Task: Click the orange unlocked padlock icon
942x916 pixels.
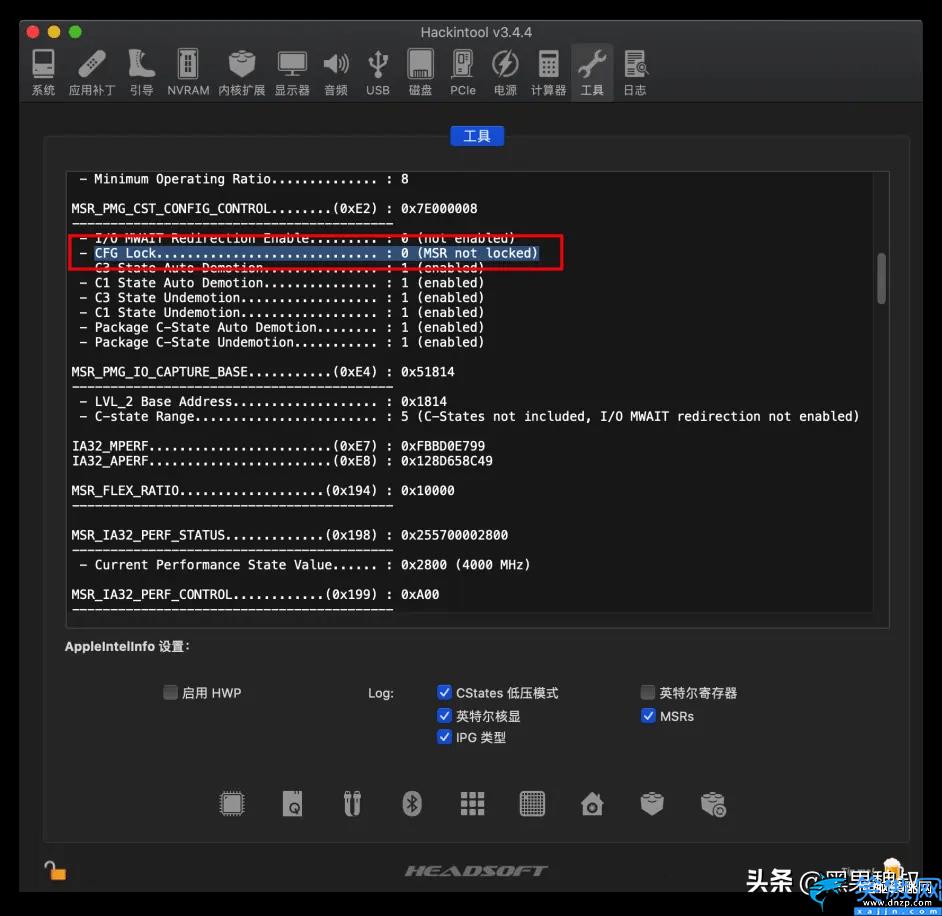Action: pos(55,870)
